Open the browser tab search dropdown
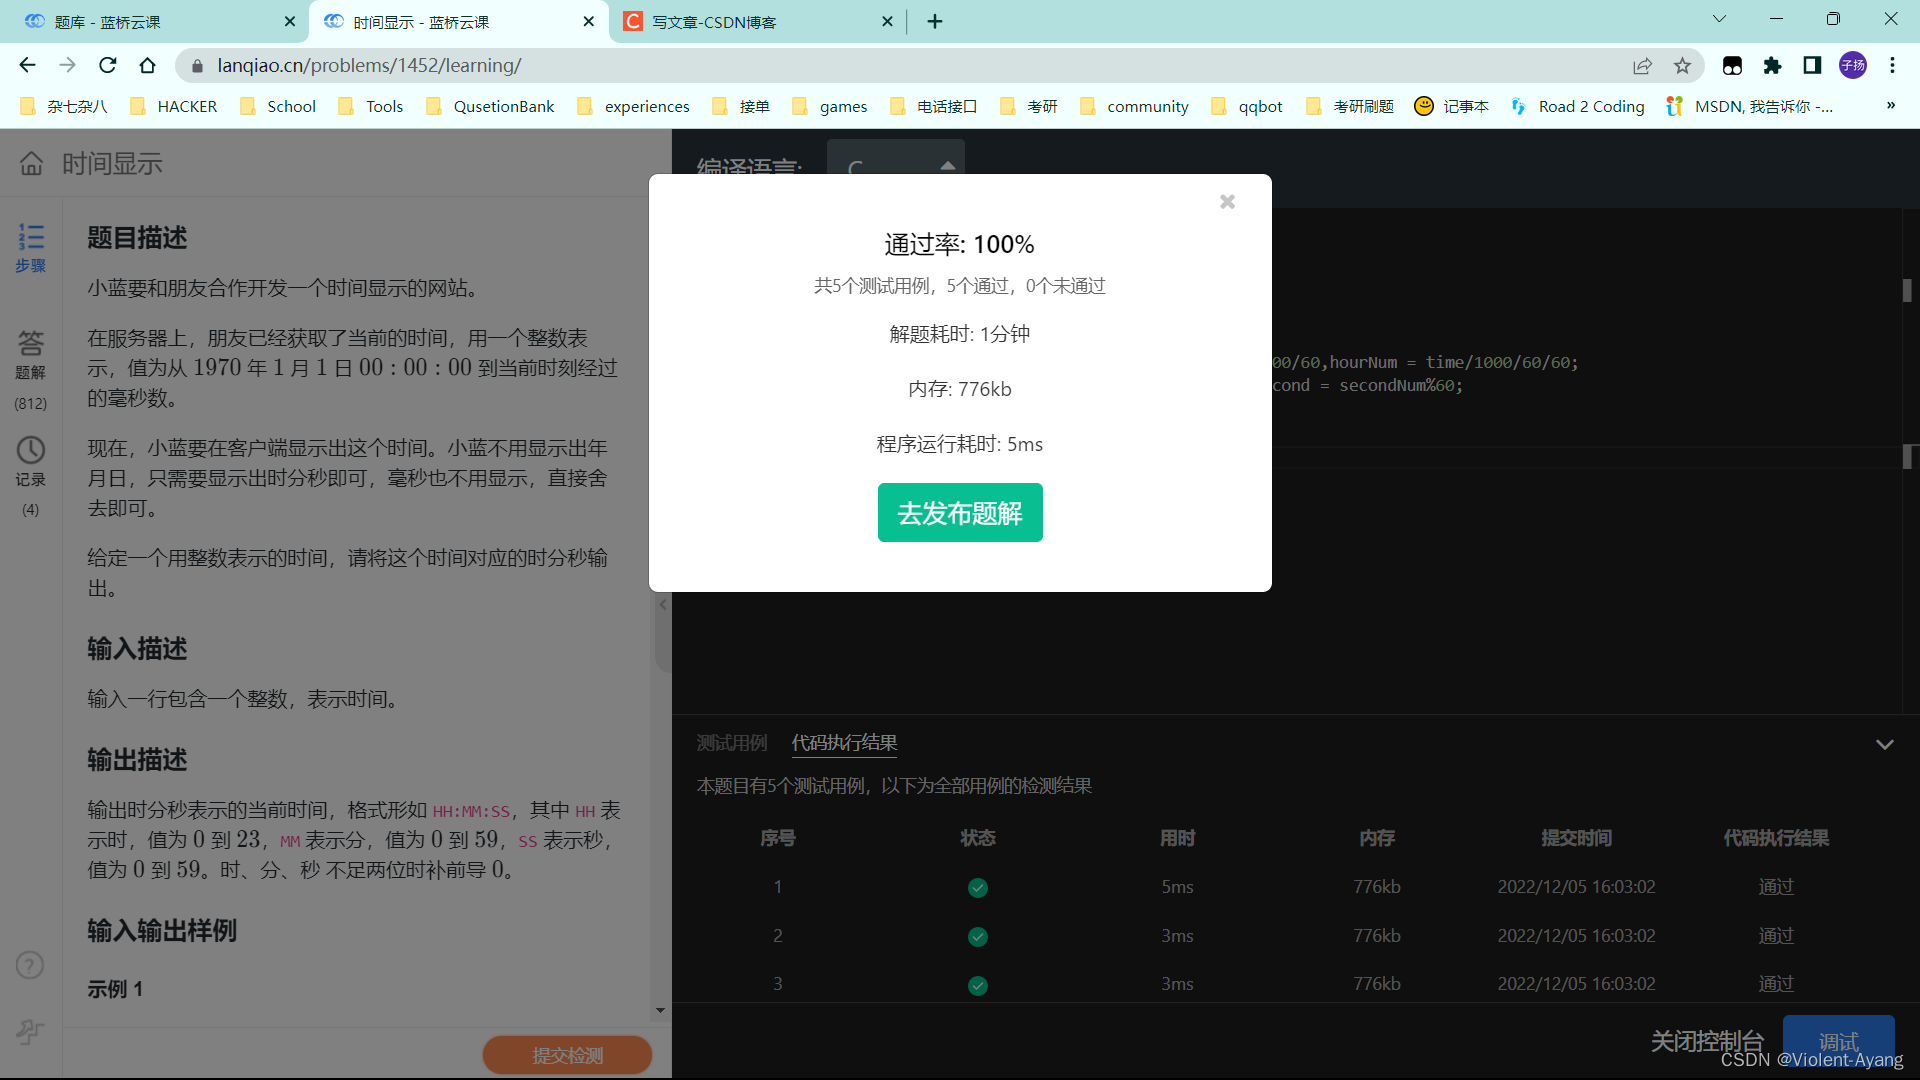 click(x=1719, y=18)
